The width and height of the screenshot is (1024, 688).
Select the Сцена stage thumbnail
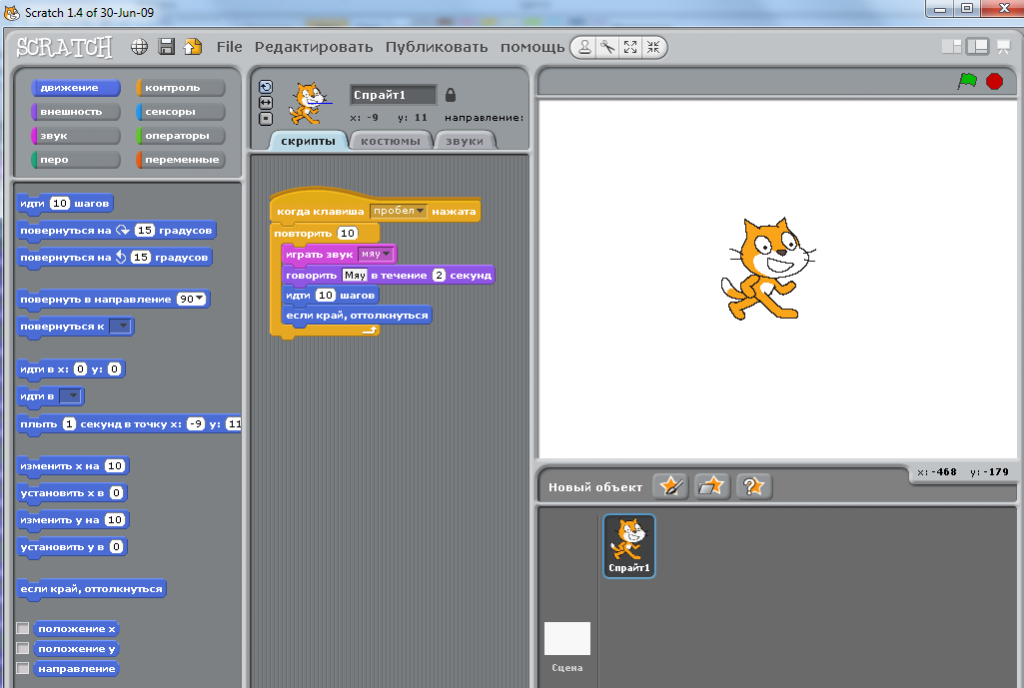(x=567, y=640)
